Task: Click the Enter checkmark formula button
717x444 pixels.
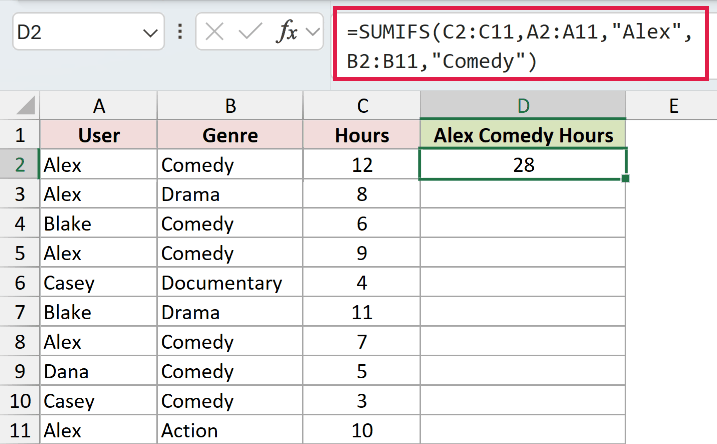Action: [250, 32]
